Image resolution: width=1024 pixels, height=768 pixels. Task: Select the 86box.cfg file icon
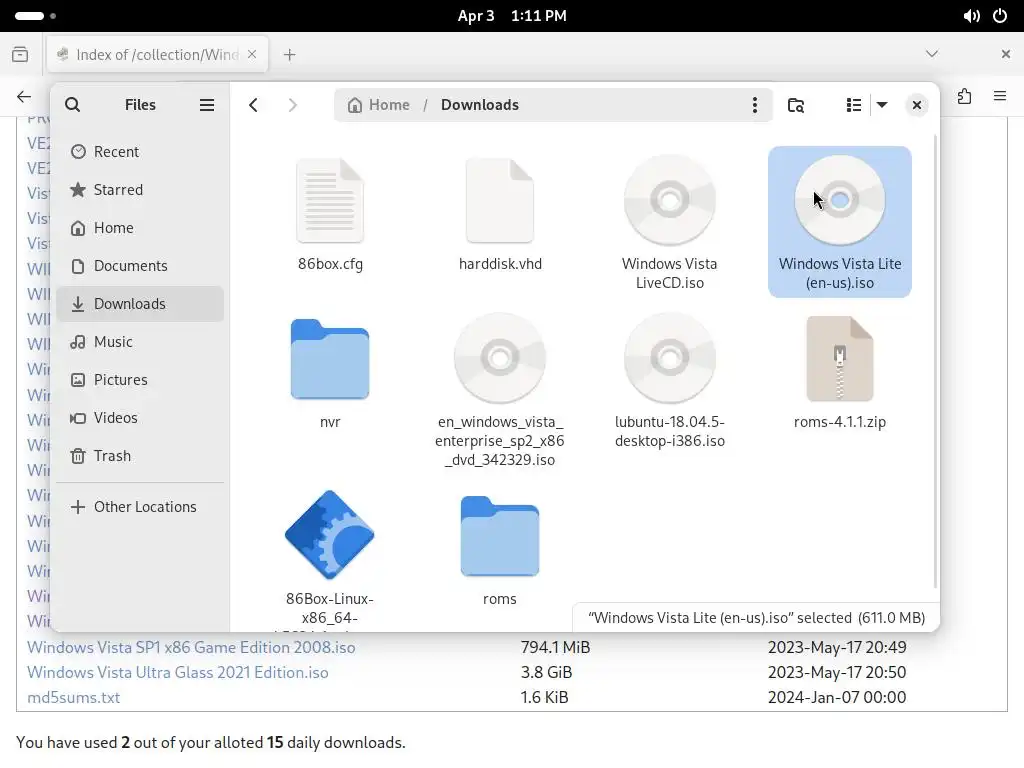click(330, 201)
